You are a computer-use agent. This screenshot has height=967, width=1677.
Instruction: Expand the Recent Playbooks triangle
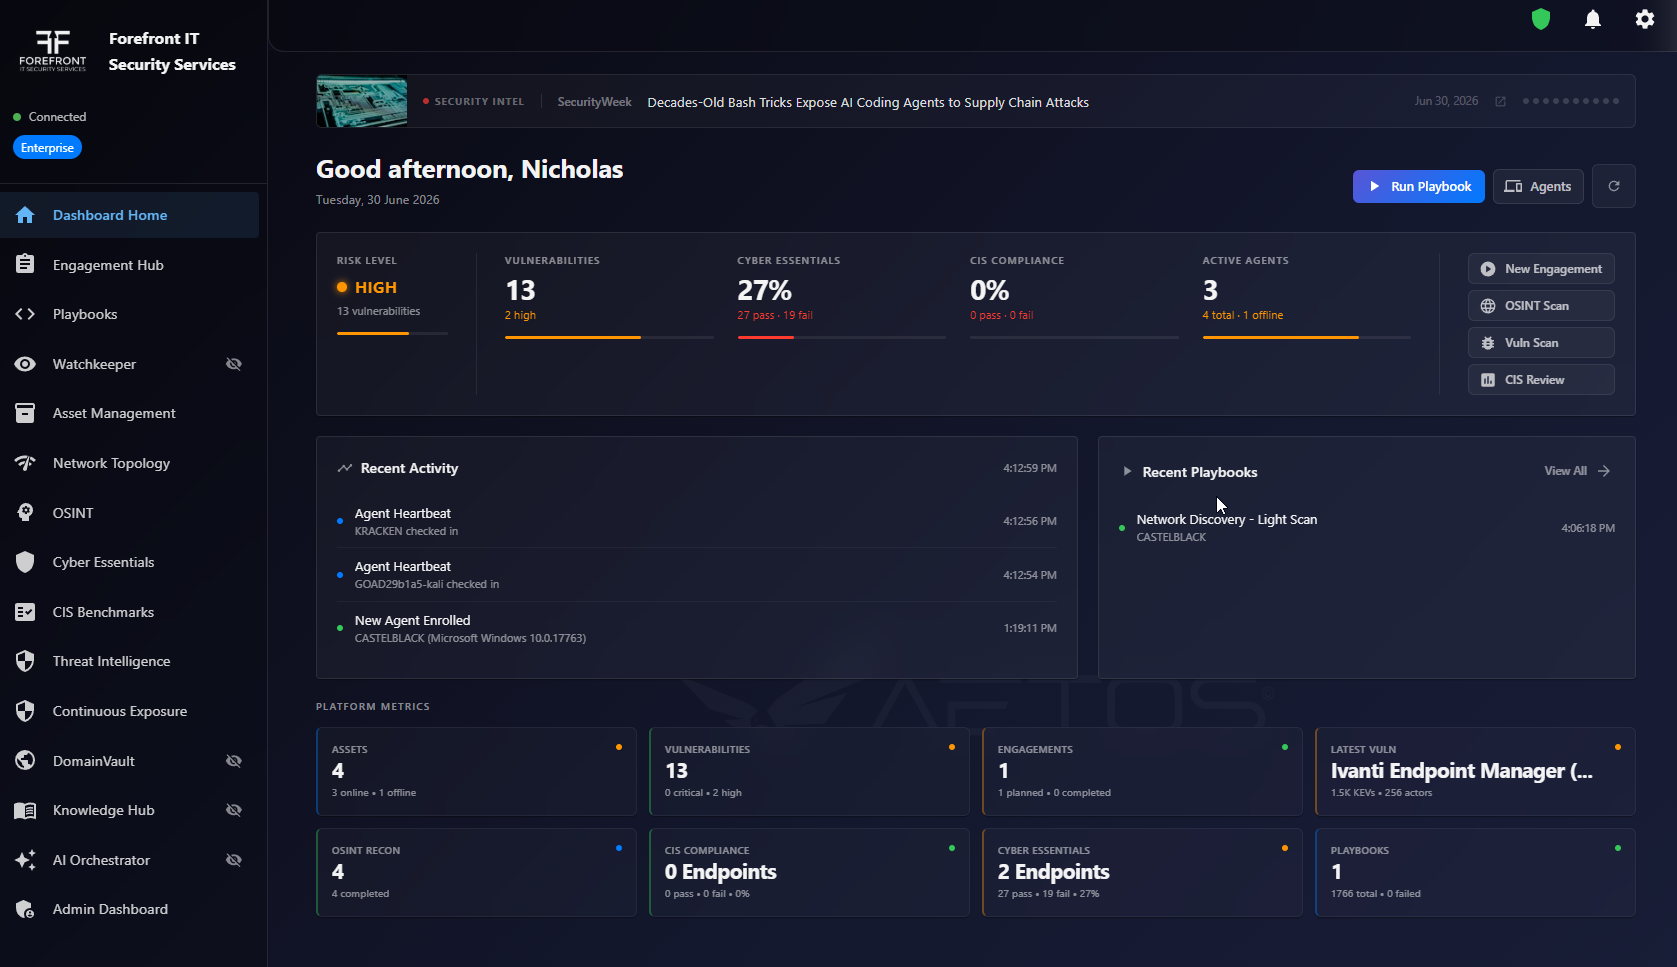[x=1127, y=471]
